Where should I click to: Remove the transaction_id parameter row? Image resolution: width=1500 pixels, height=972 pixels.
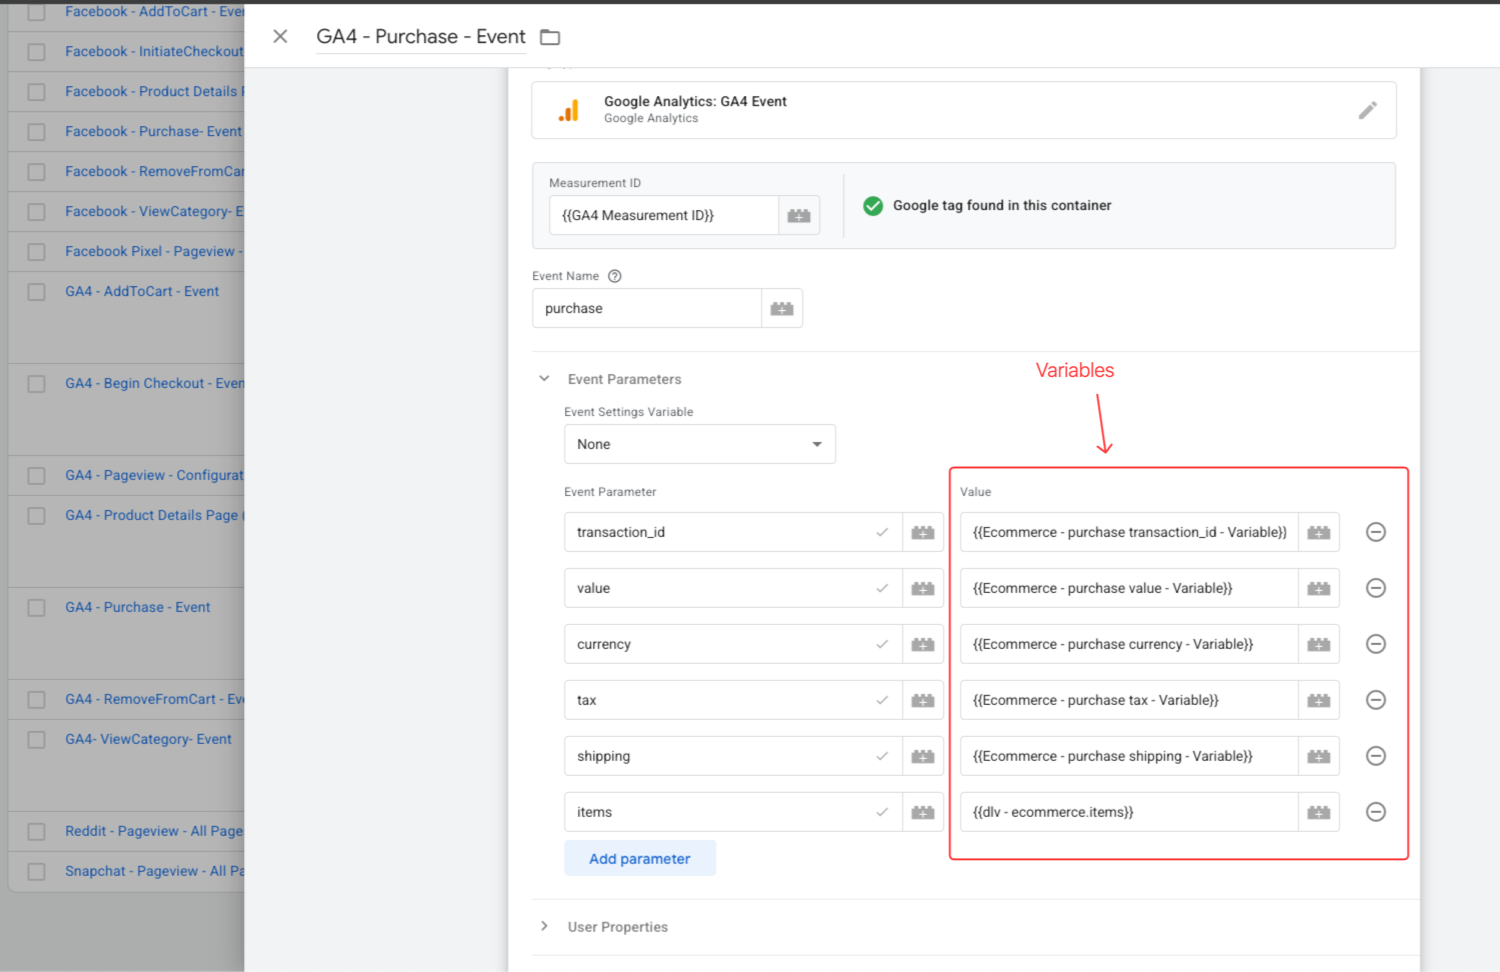pyautogui.click(x=1375, y=532)
